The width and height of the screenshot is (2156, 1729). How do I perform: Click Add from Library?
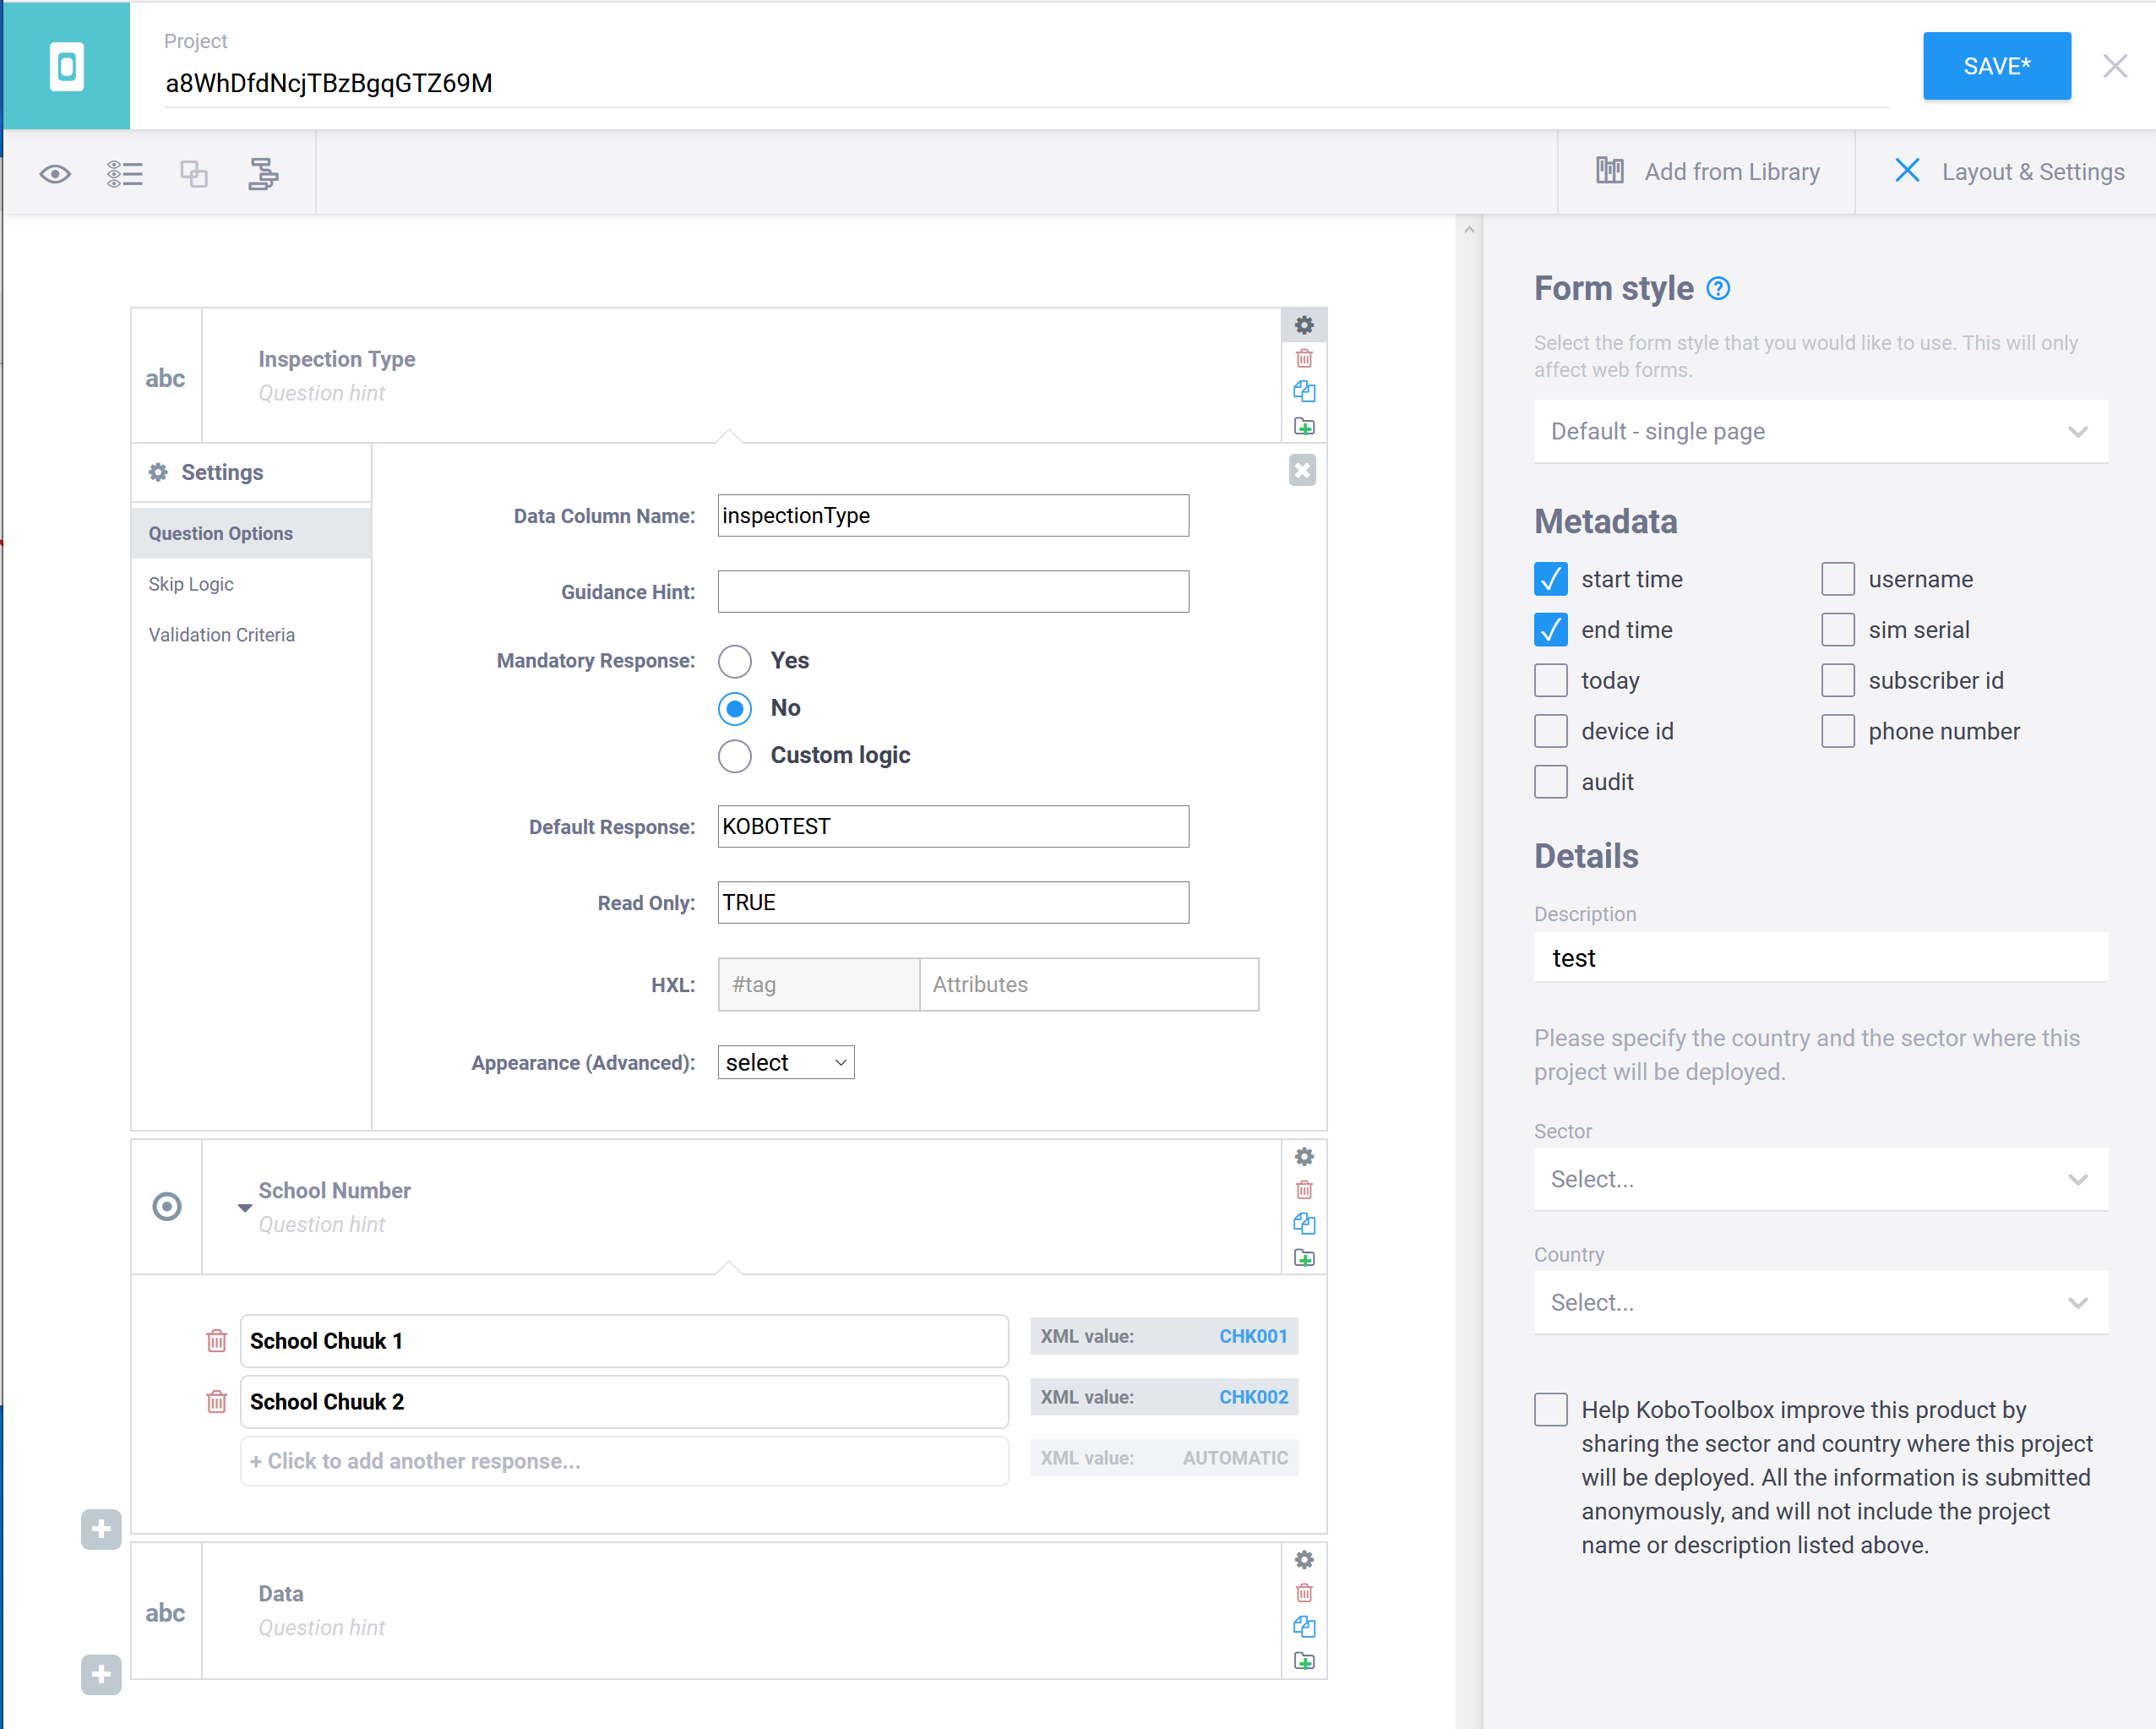(x=1708, y=172)
